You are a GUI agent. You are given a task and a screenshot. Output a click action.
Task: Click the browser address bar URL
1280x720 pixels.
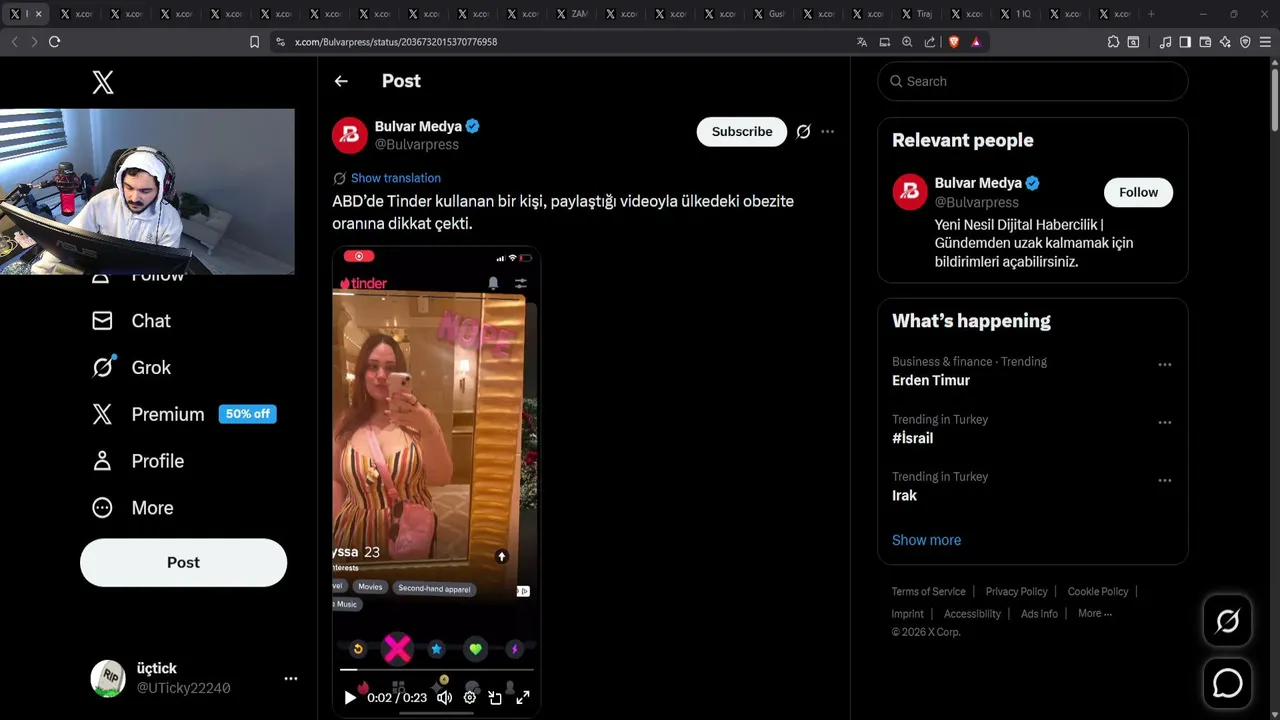pyautogui.click(x=396, y=42)
